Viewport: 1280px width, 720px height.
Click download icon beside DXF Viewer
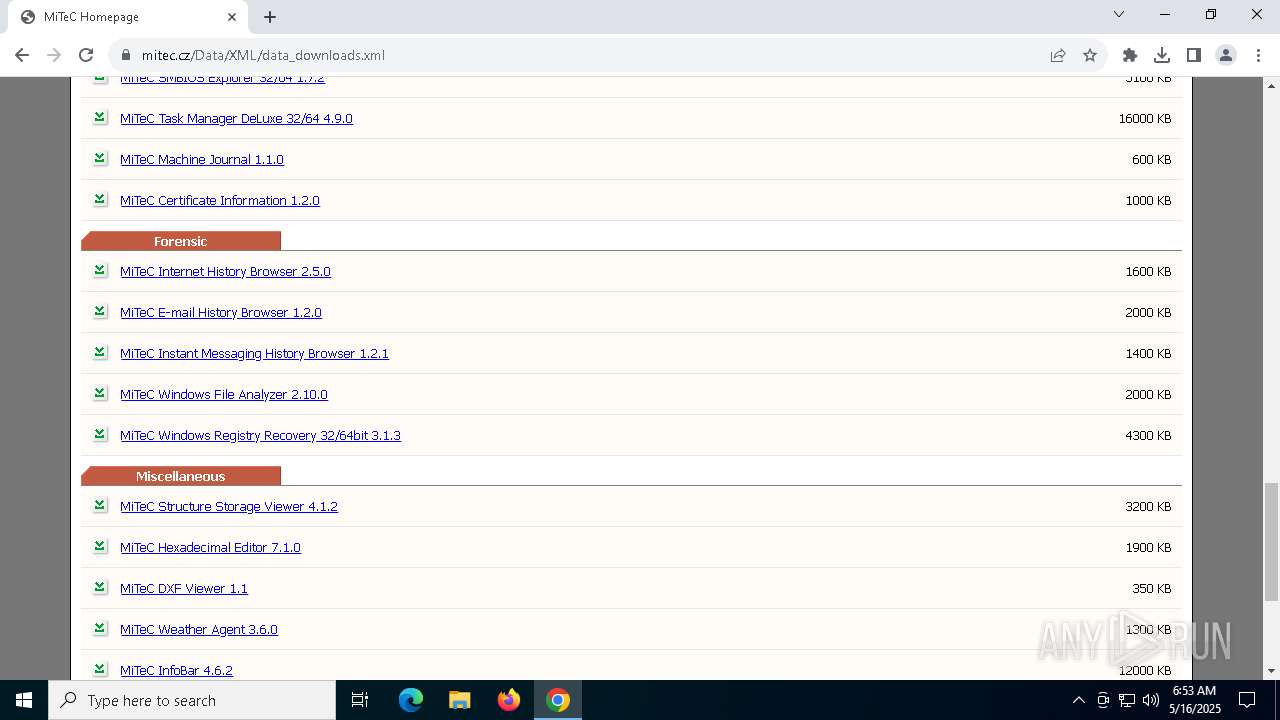100,587
